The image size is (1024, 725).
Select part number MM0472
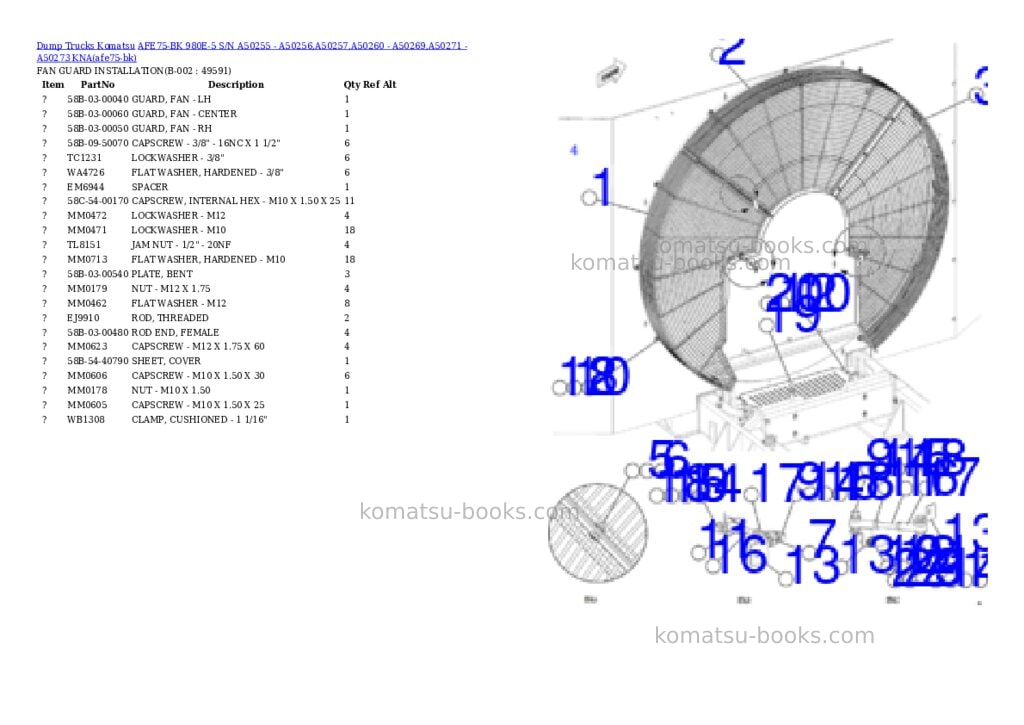click(87, 216)
